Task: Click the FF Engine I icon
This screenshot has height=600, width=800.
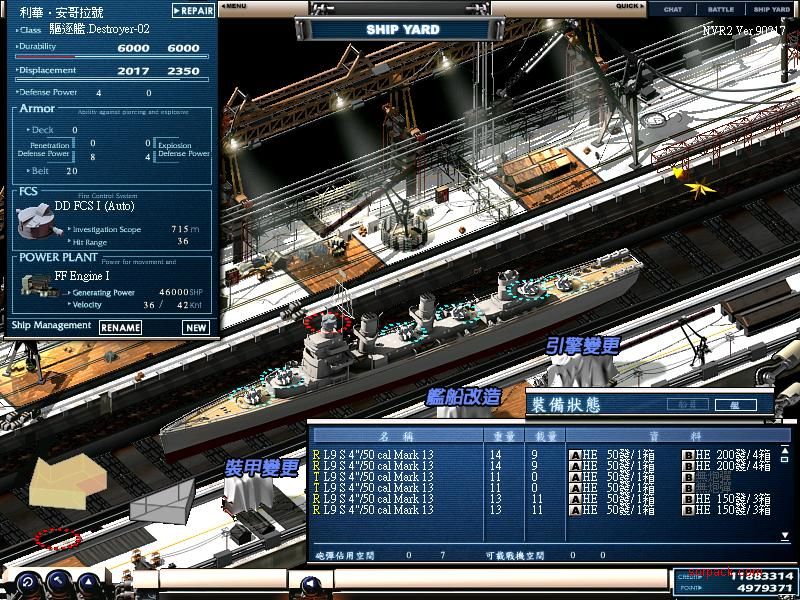Action: (x=34, y=284)
